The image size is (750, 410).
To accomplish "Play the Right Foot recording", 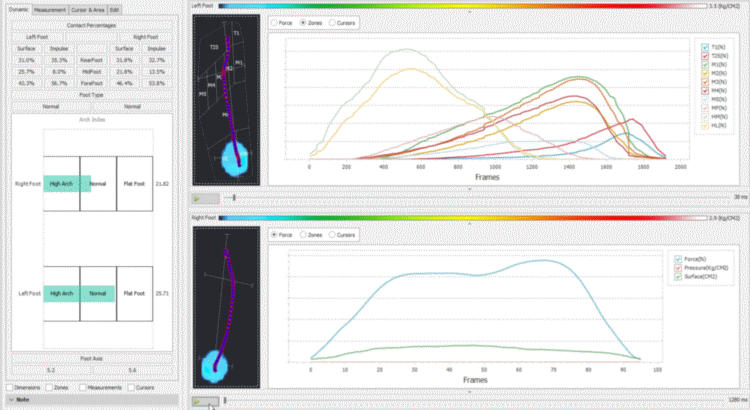I will coord(206,401).
